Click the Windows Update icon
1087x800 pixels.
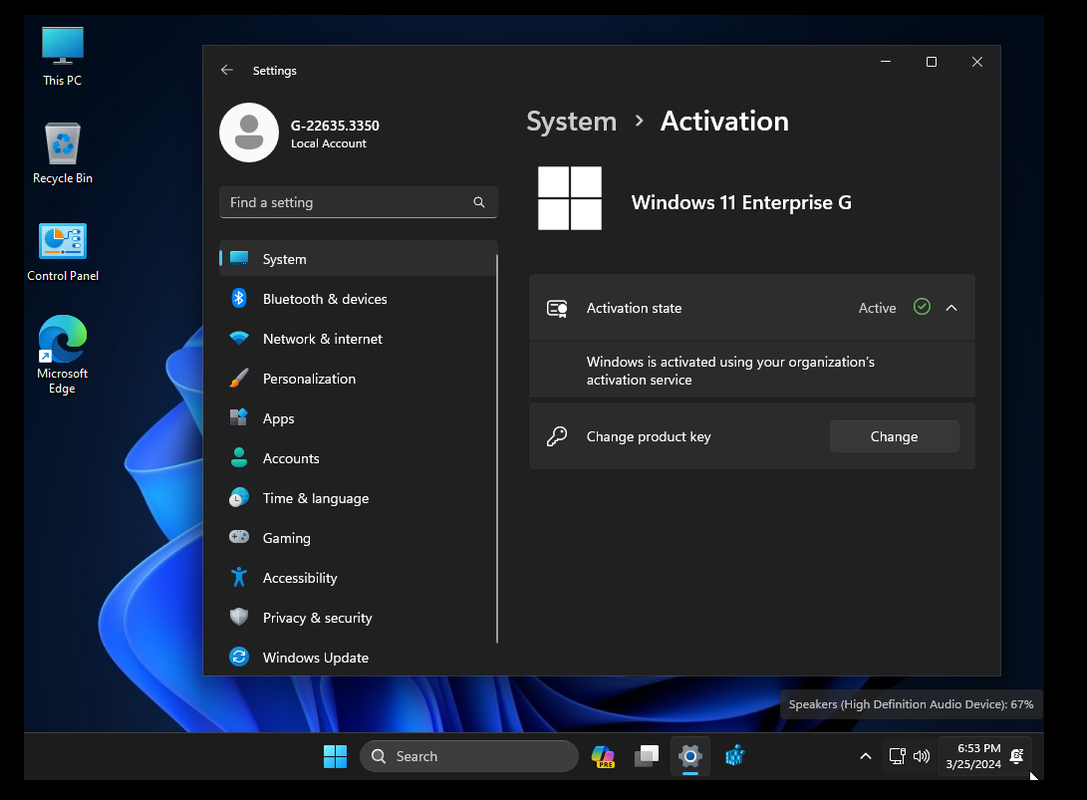coord(239,657)
